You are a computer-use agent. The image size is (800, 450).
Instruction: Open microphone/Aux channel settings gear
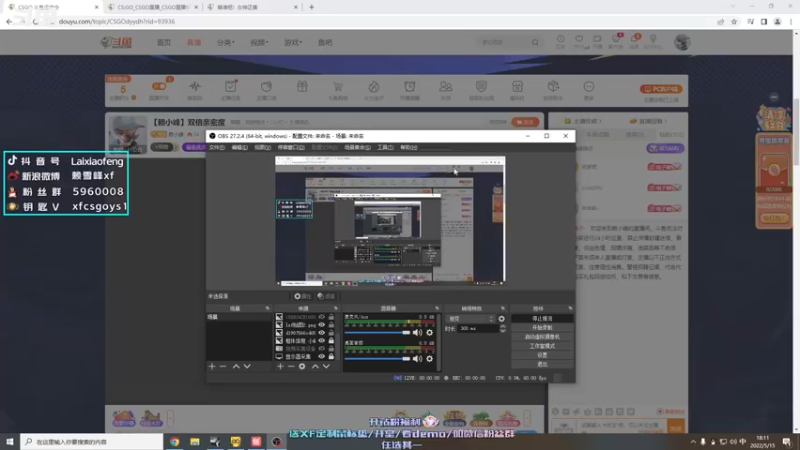point(430,333)
